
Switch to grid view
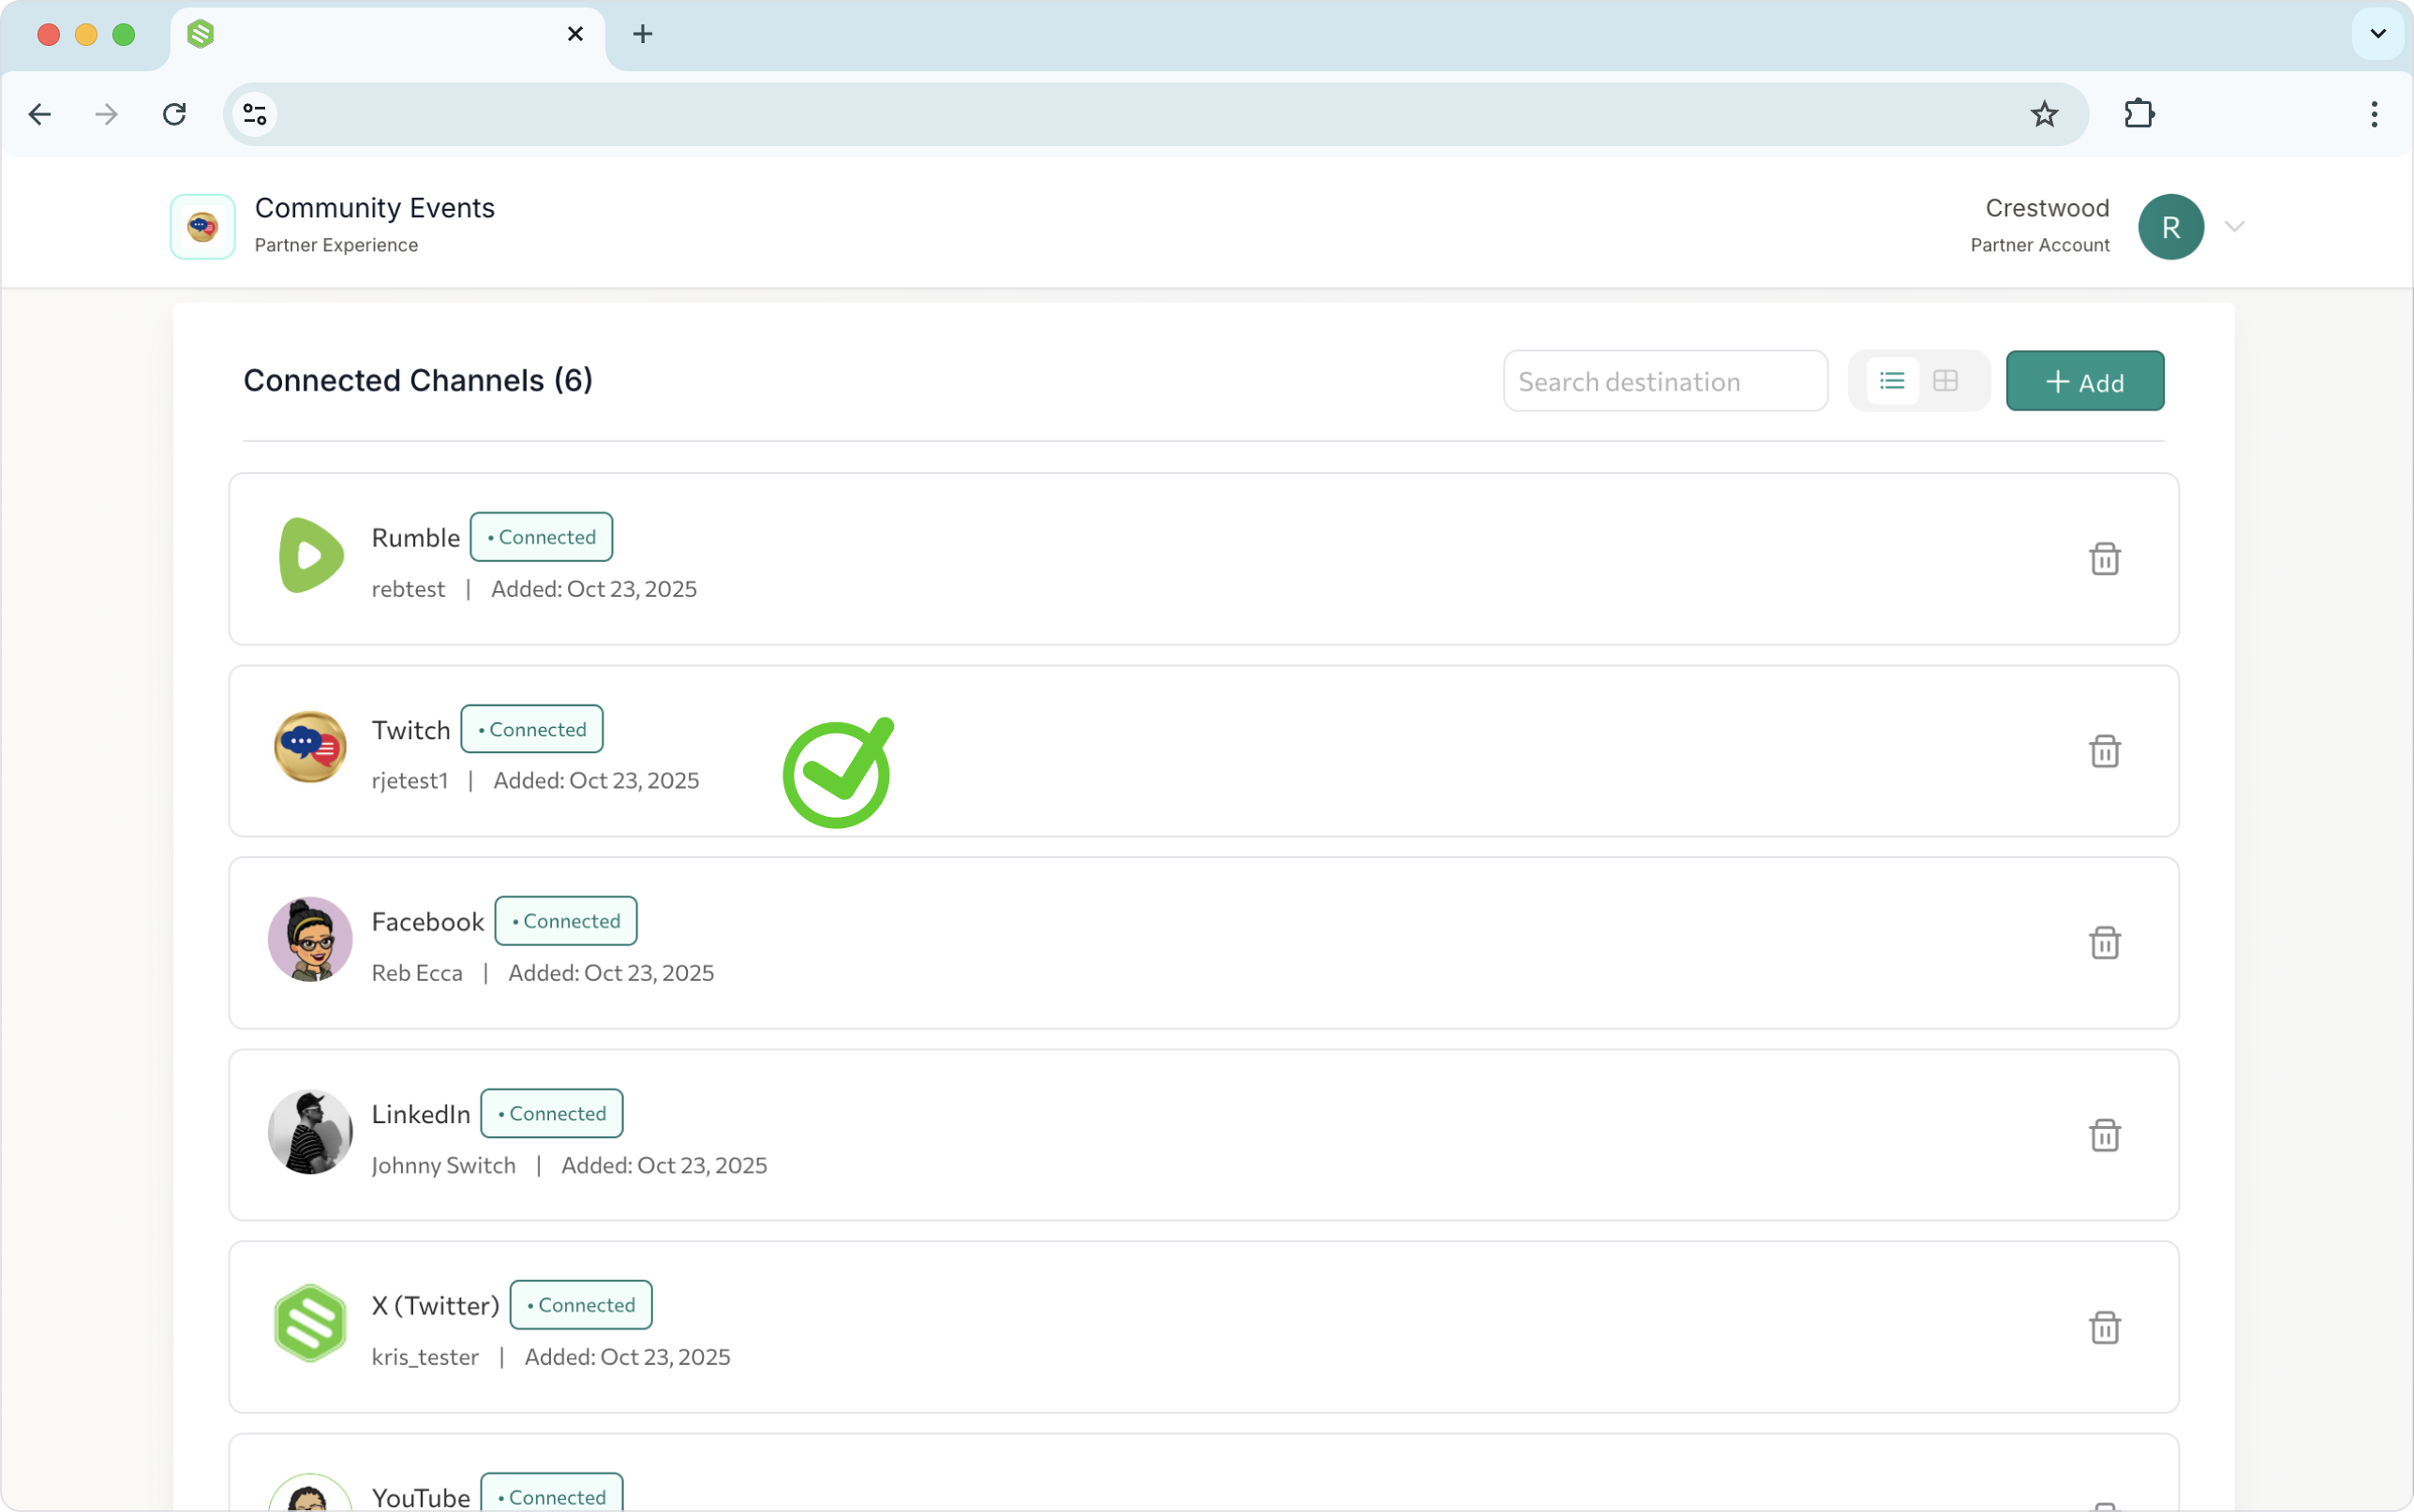point(1945,381)
